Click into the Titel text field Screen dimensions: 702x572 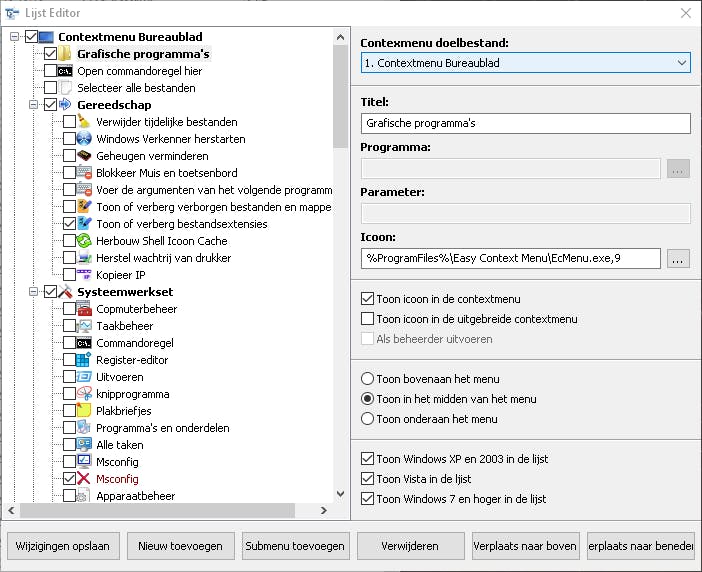click(x=525, y=123)
